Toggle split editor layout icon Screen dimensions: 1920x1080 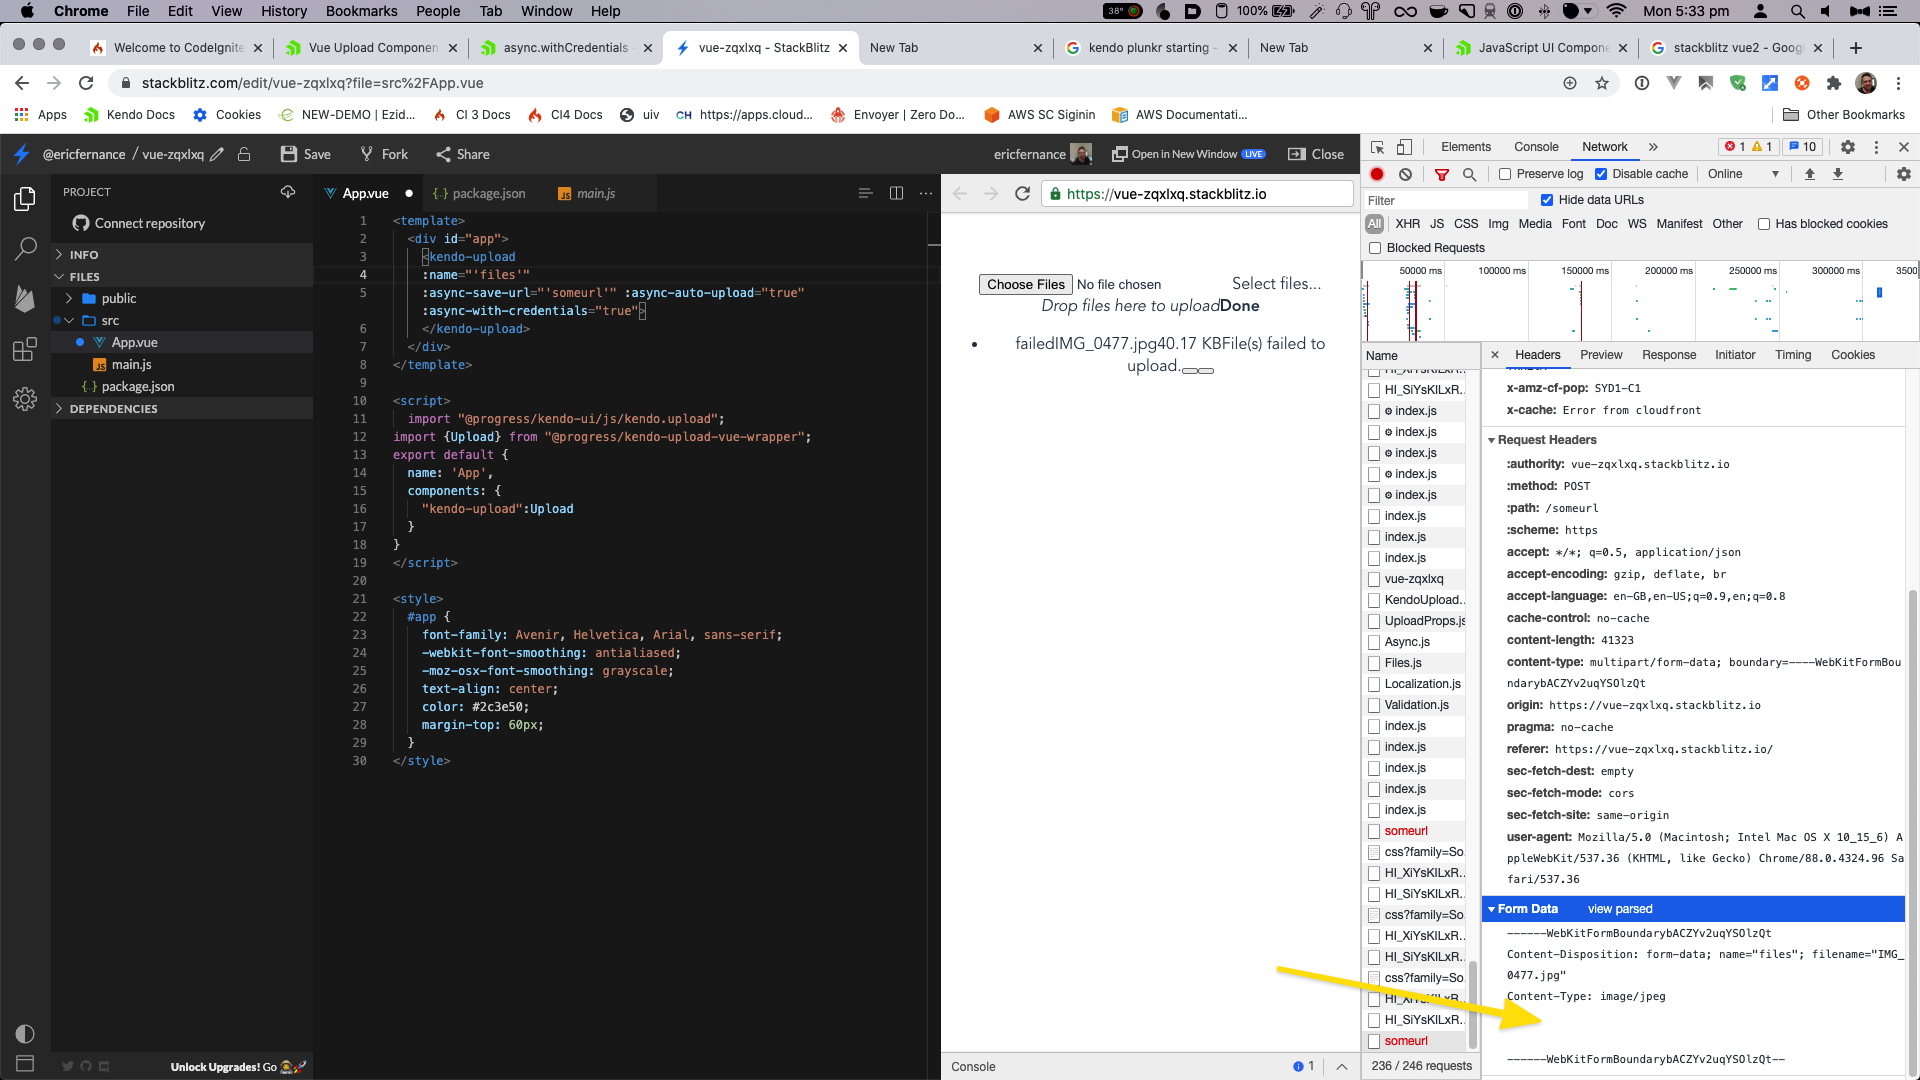click(896, 193)
